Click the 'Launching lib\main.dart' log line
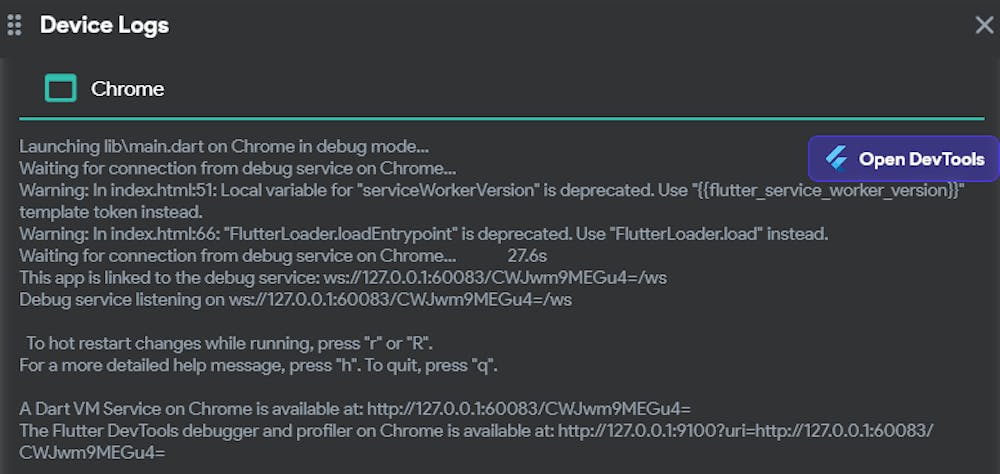 pos(224,147)
